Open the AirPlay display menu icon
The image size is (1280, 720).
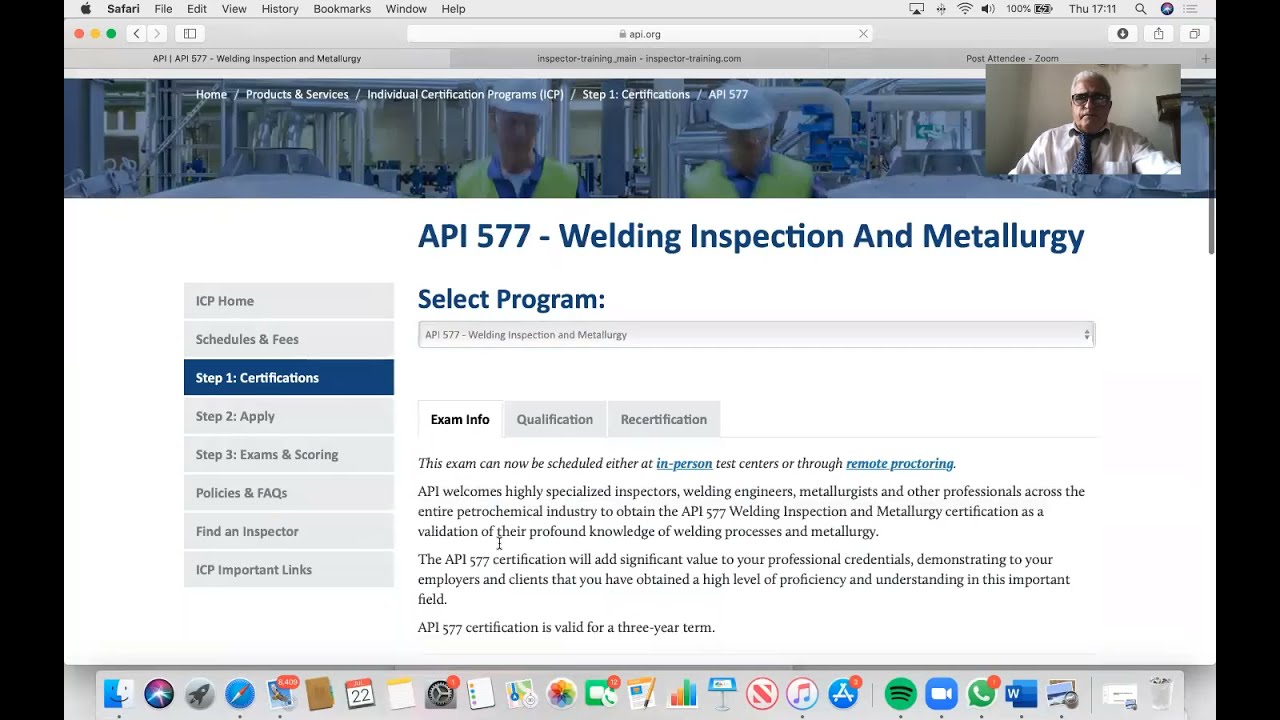tap(917, 9)
